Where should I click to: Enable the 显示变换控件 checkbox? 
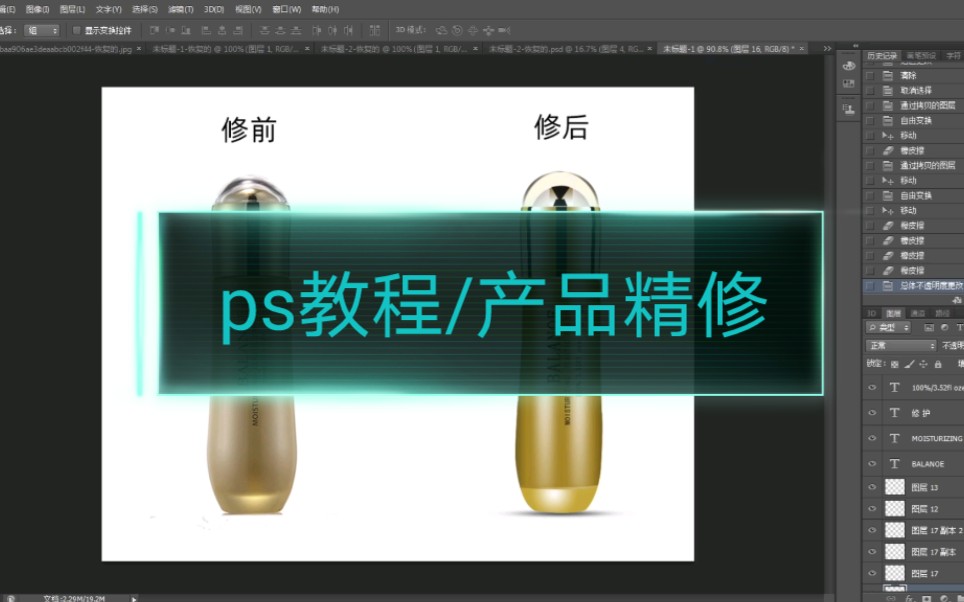tap(76, 31)
